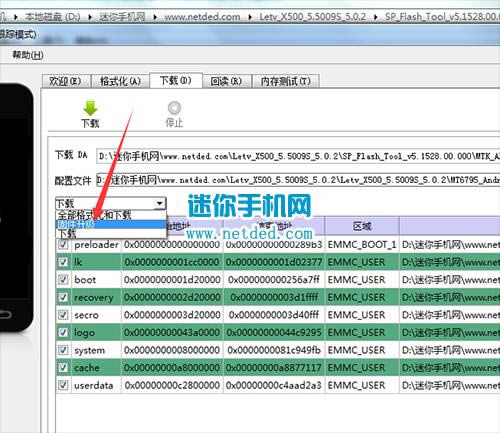The width and height of the screenshot is (500, 433).
Task: Expand breadcrumb arrow after www.netded.com
Action: pos(250,17)
